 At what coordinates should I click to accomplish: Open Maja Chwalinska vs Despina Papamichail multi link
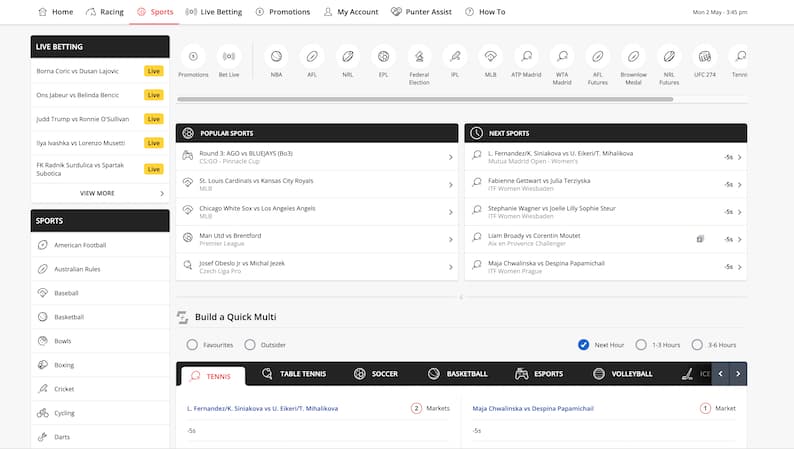click(533, 409)
